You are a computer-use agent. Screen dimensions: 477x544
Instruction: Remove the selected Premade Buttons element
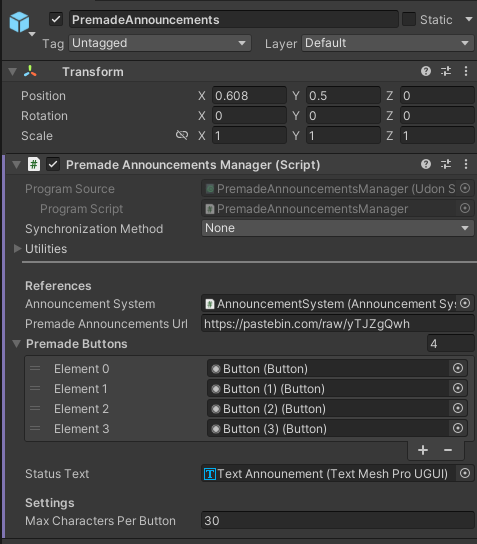coord(448,450)
